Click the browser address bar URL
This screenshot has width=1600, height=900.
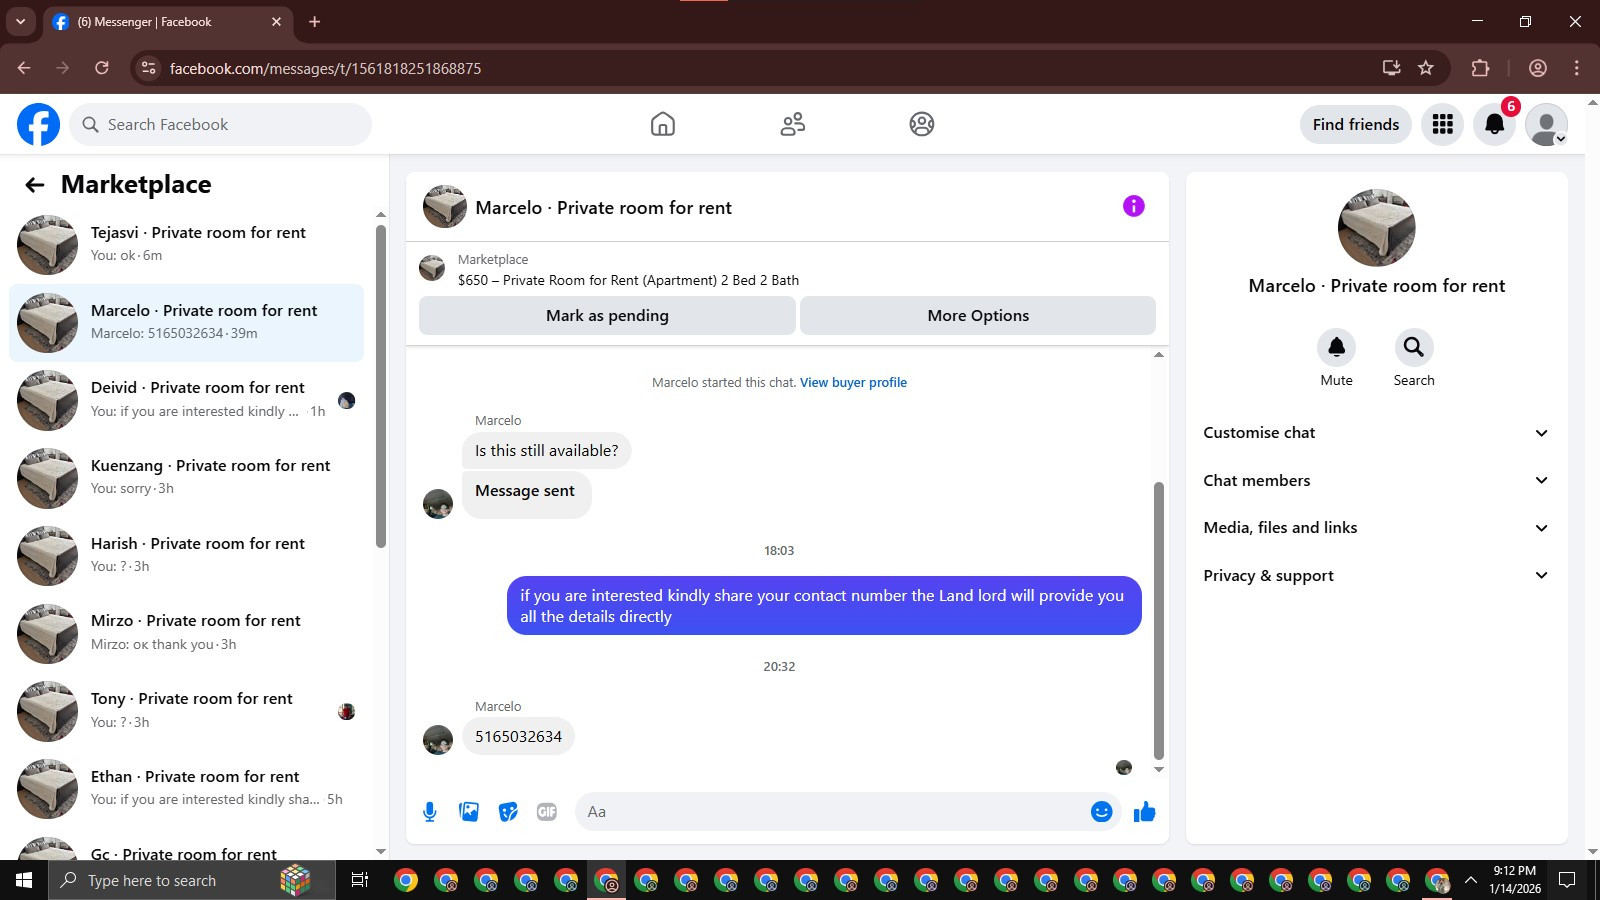(x=325, y=68)
